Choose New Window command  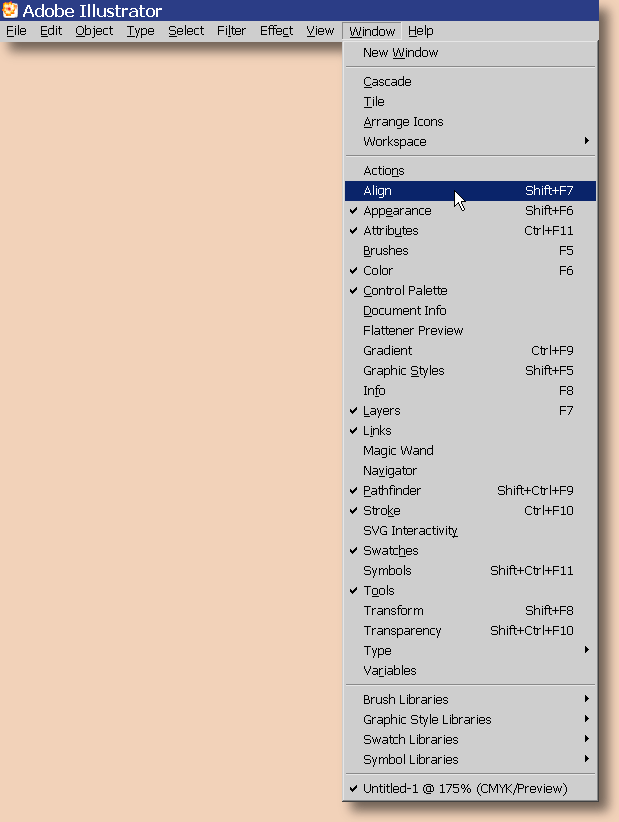400,53
